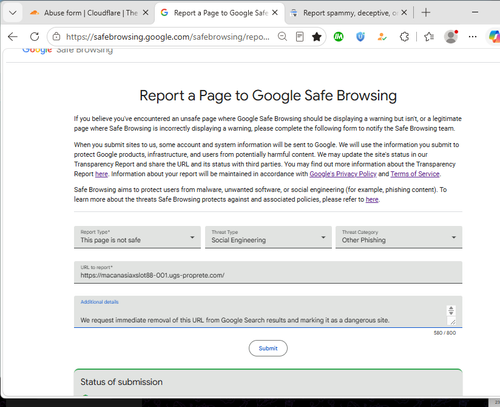500x407 pixels.
Task: Click the Status of submission heading
Action: pos(121,382)
